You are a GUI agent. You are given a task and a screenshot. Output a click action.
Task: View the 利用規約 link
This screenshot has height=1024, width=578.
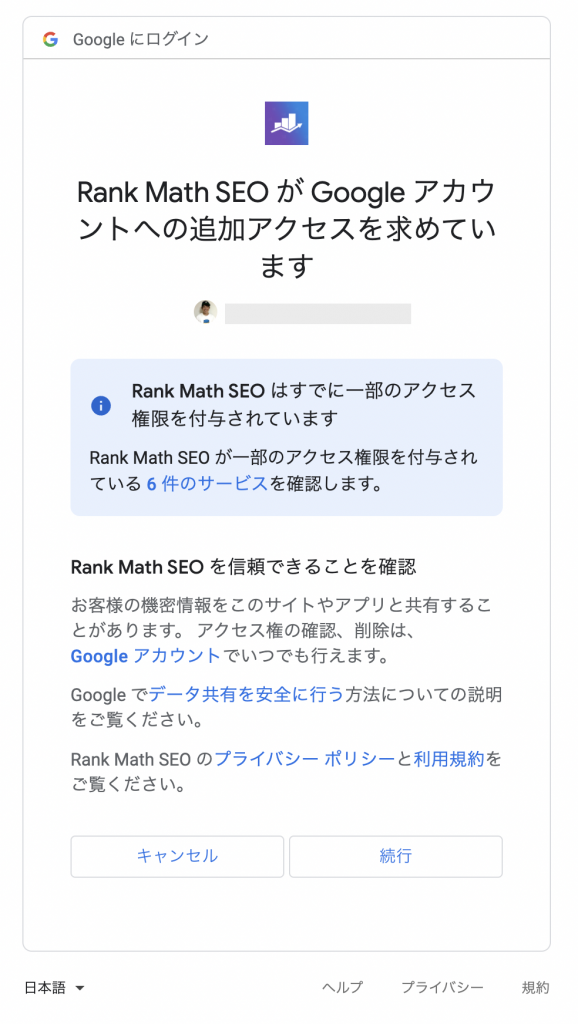449,759
